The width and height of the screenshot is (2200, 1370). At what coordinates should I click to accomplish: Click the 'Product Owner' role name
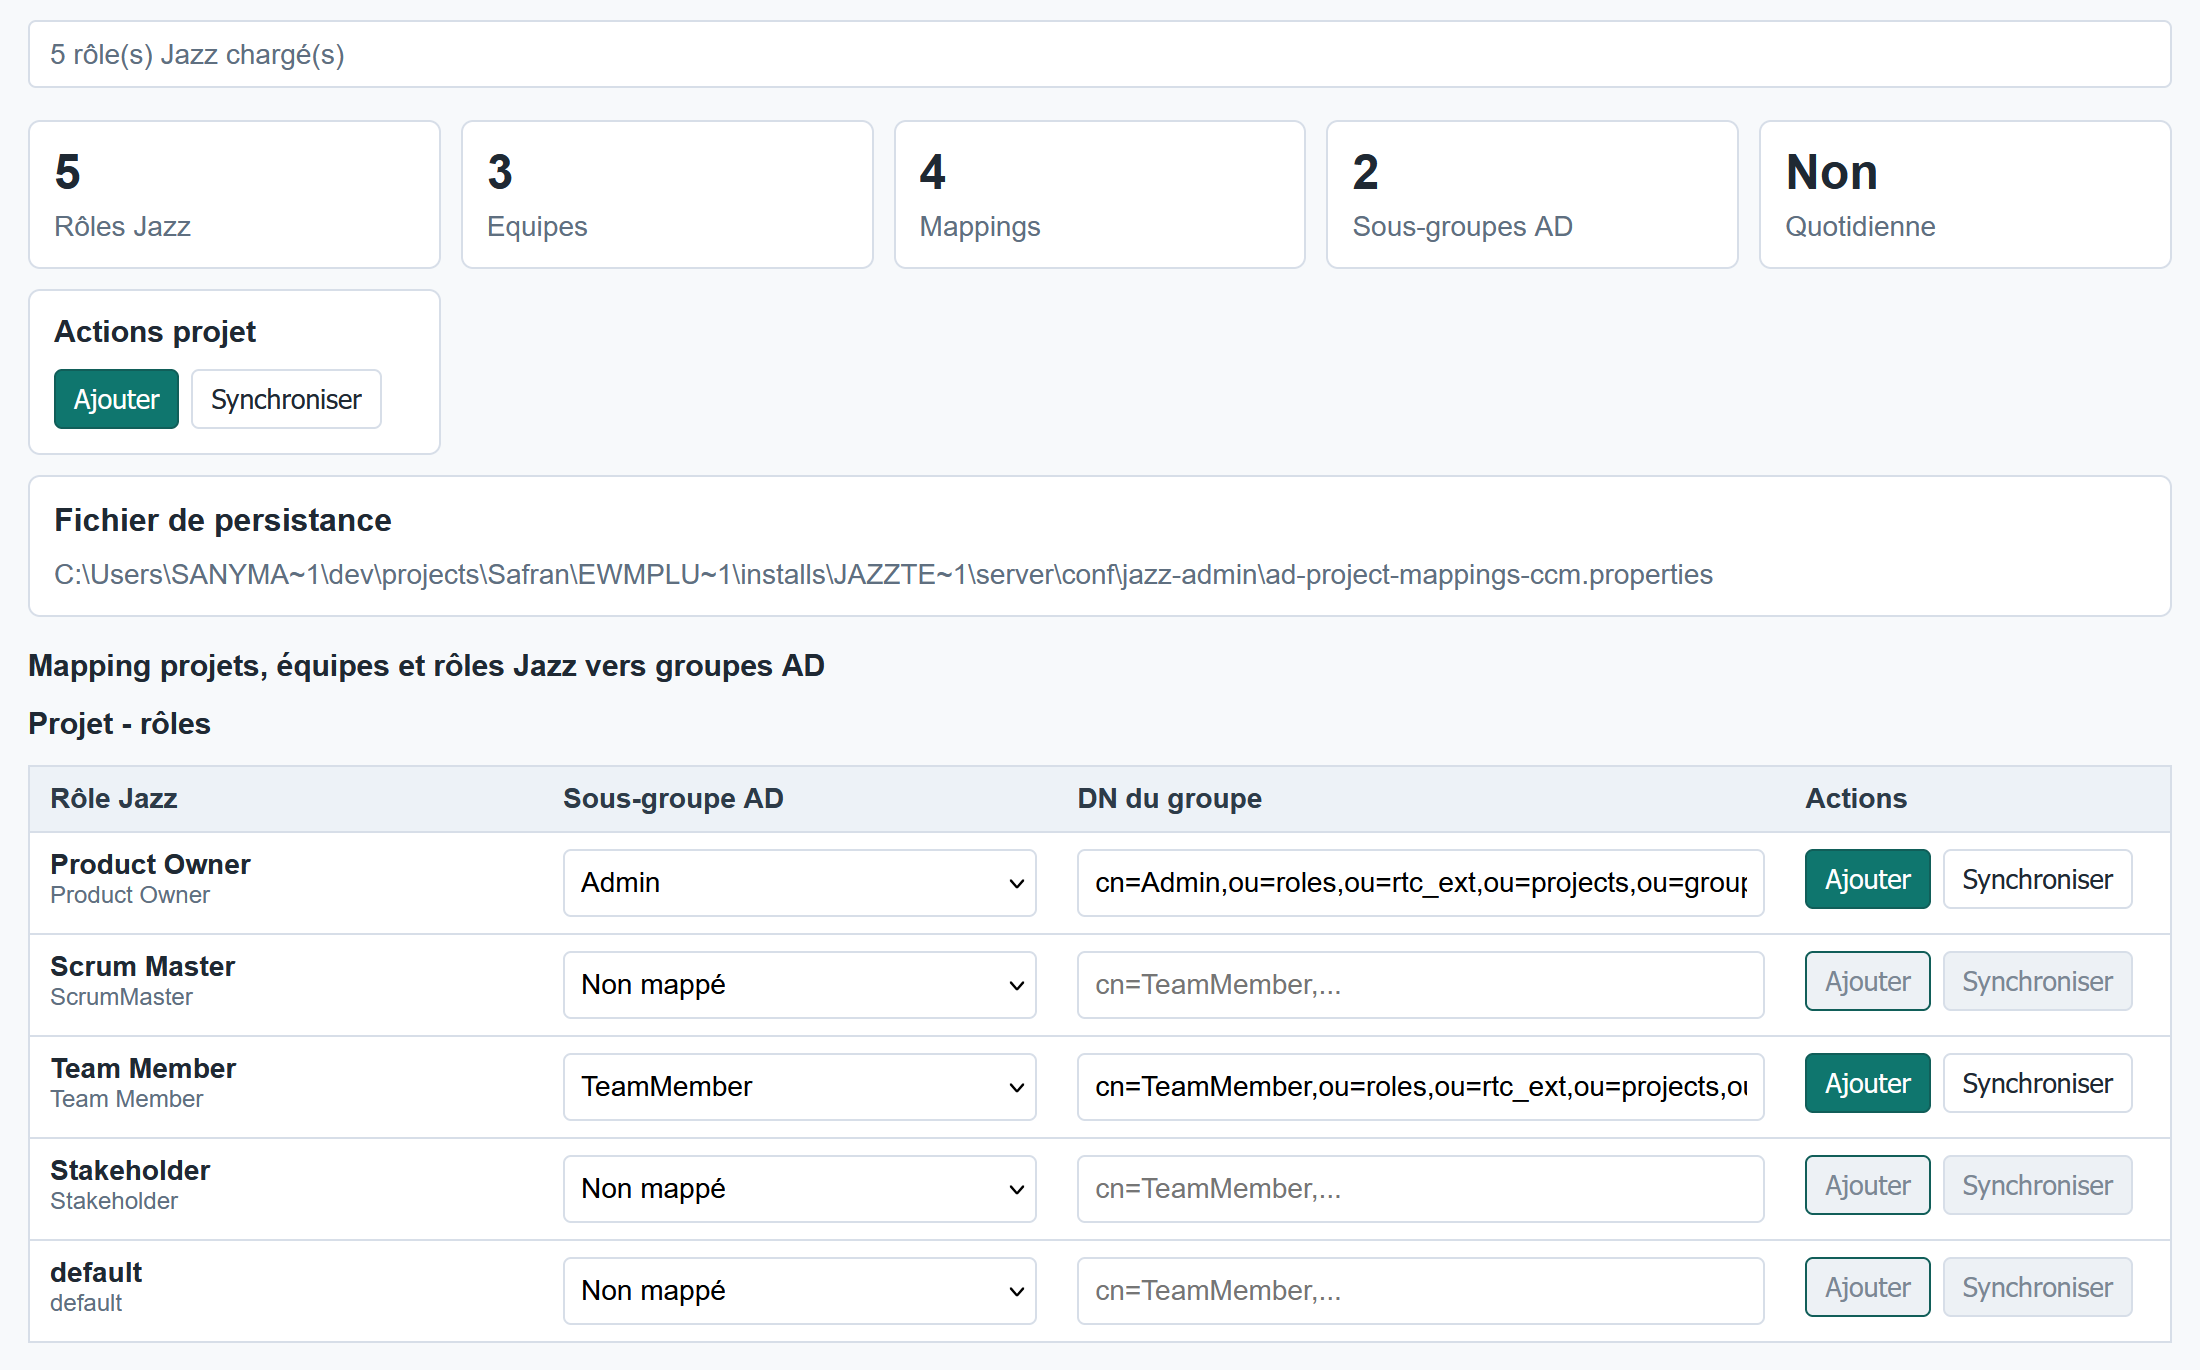(150, 864)
